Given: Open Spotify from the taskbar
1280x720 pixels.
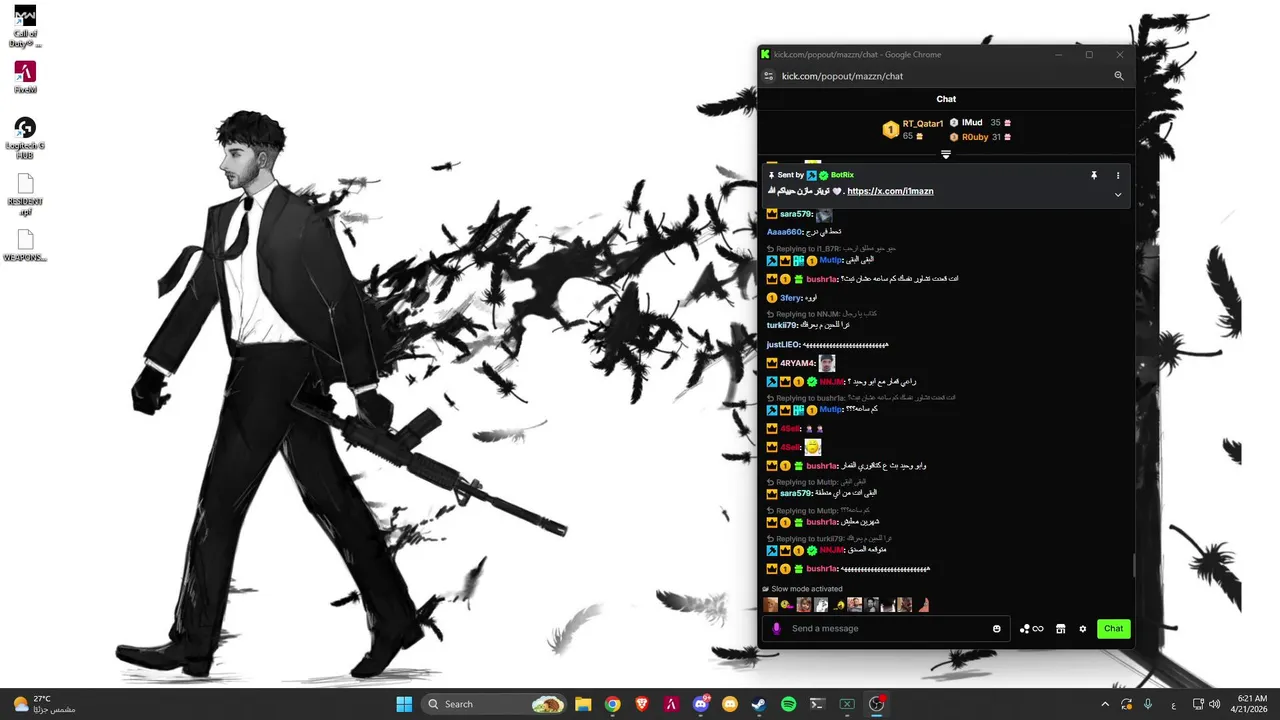Looking at the screenshot, I should click(788, 704).
